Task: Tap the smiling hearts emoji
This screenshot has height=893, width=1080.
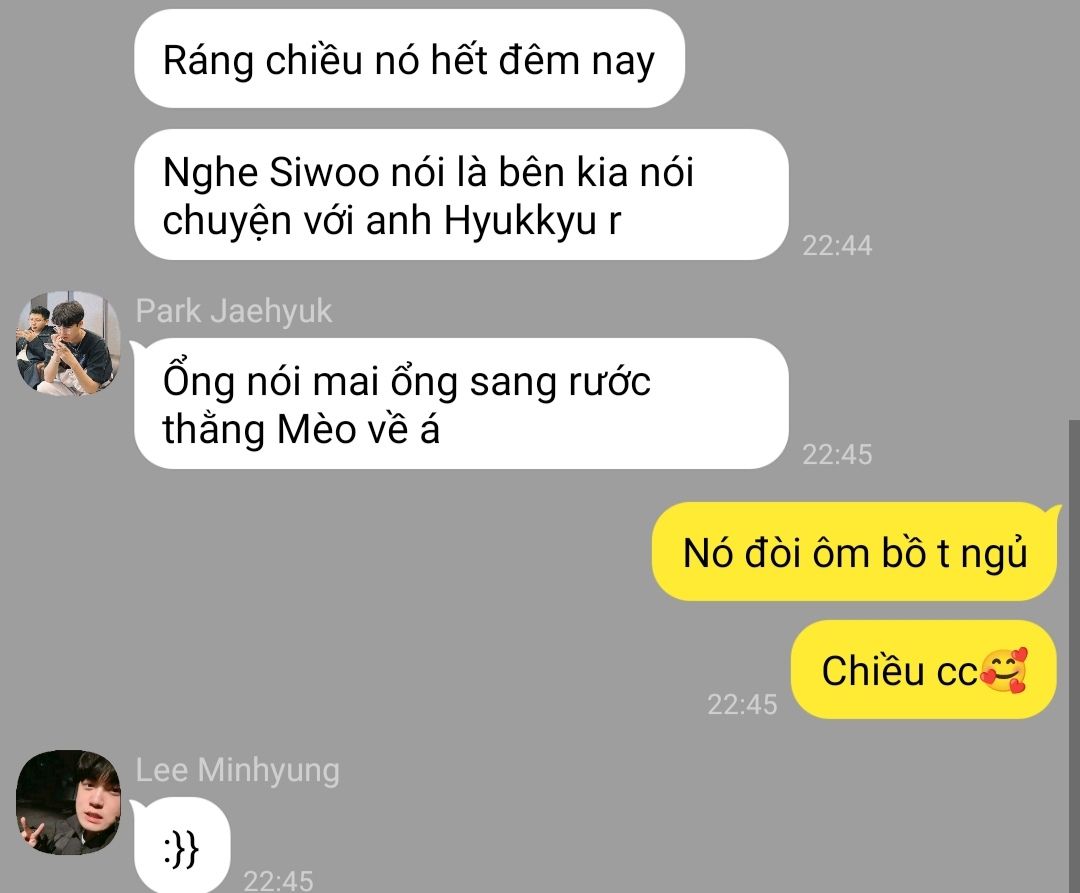Action: (x=1004, y=670)
